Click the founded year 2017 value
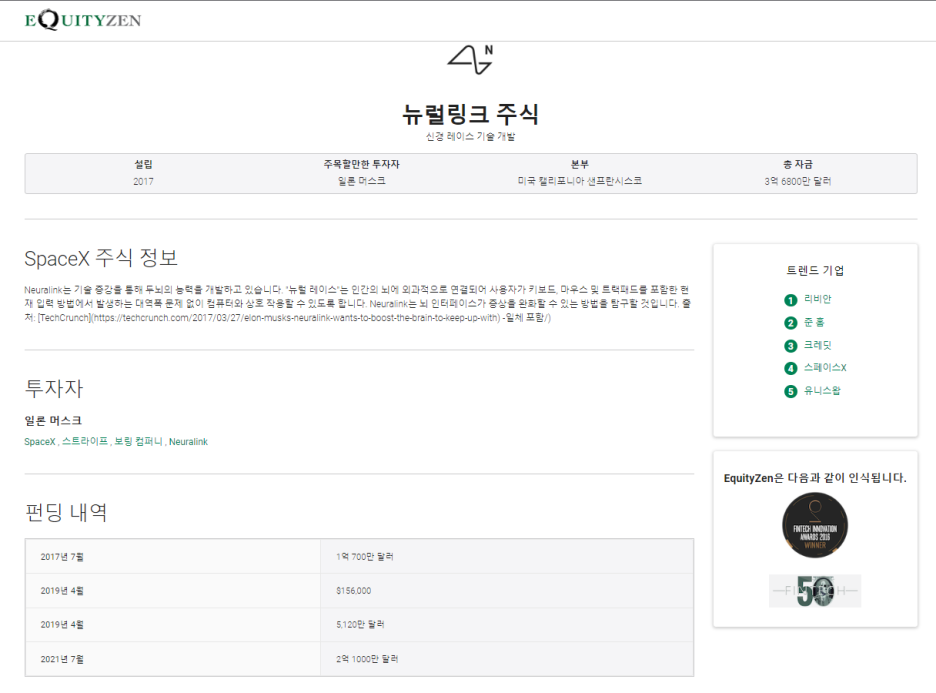Image resolution: width=936 pixels, height=693 pixels. click(x=143, y=181)
